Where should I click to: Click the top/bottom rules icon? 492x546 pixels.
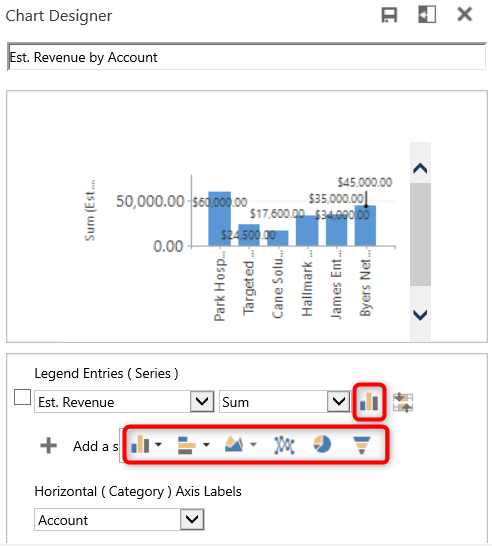[403, 402]
